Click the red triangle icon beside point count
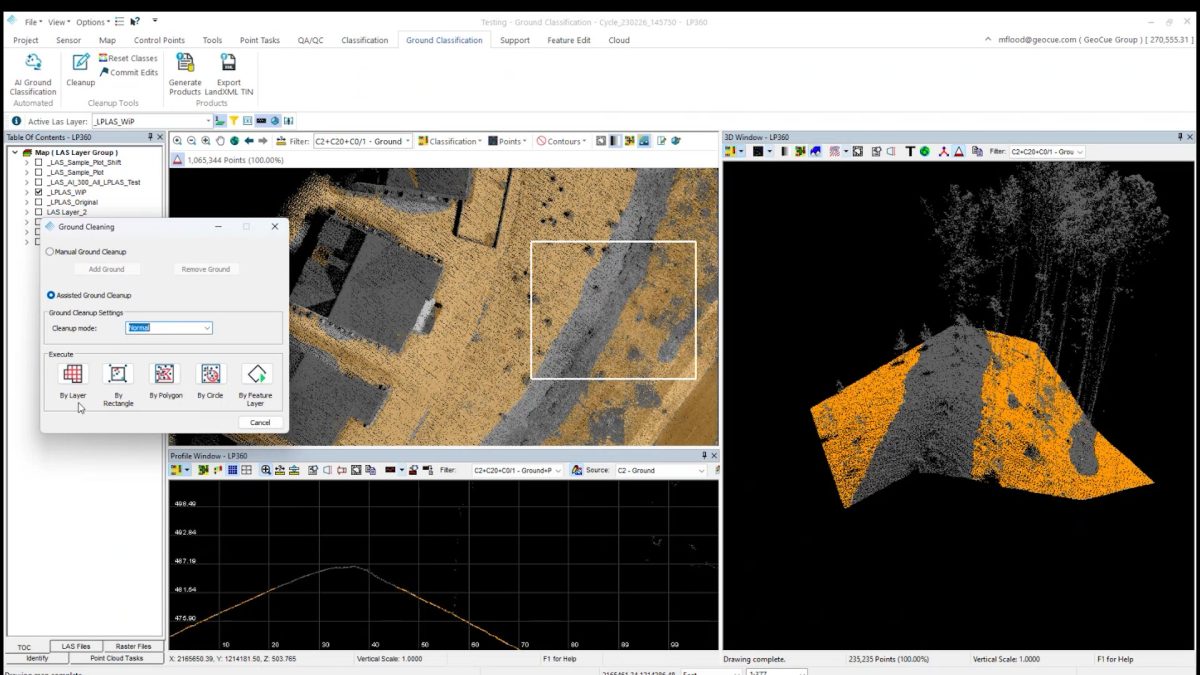The width and height of the screenshot is (1200, 675). [x=178, y=160]
